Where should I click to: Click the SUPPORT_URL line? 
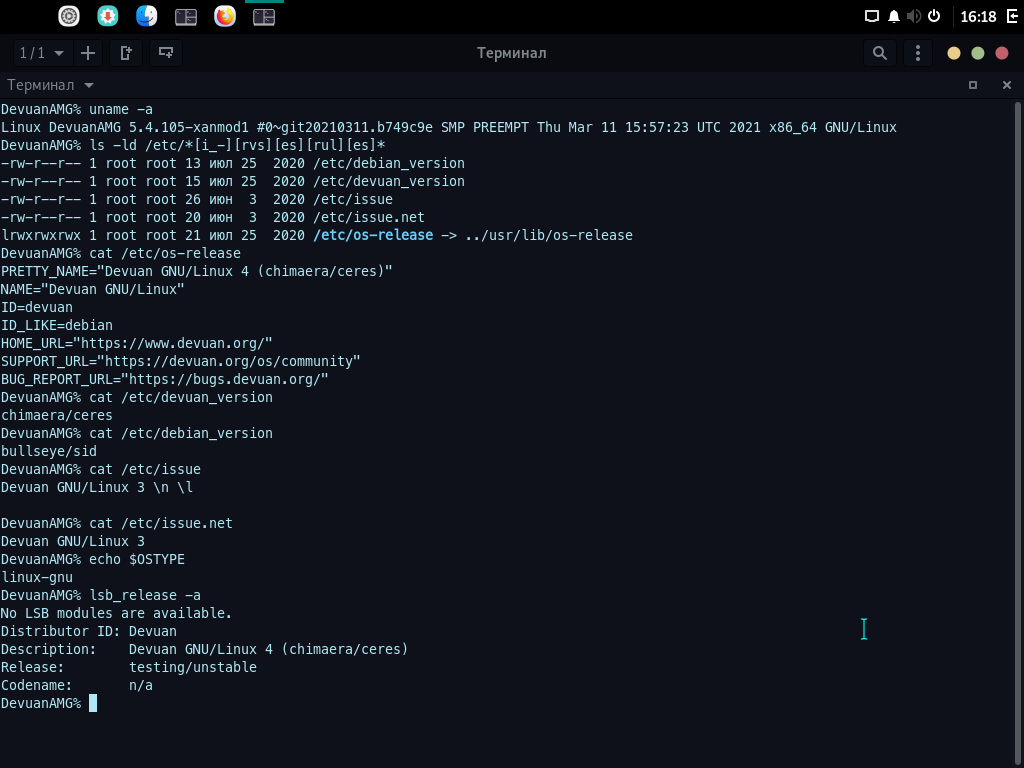(180, 361)
